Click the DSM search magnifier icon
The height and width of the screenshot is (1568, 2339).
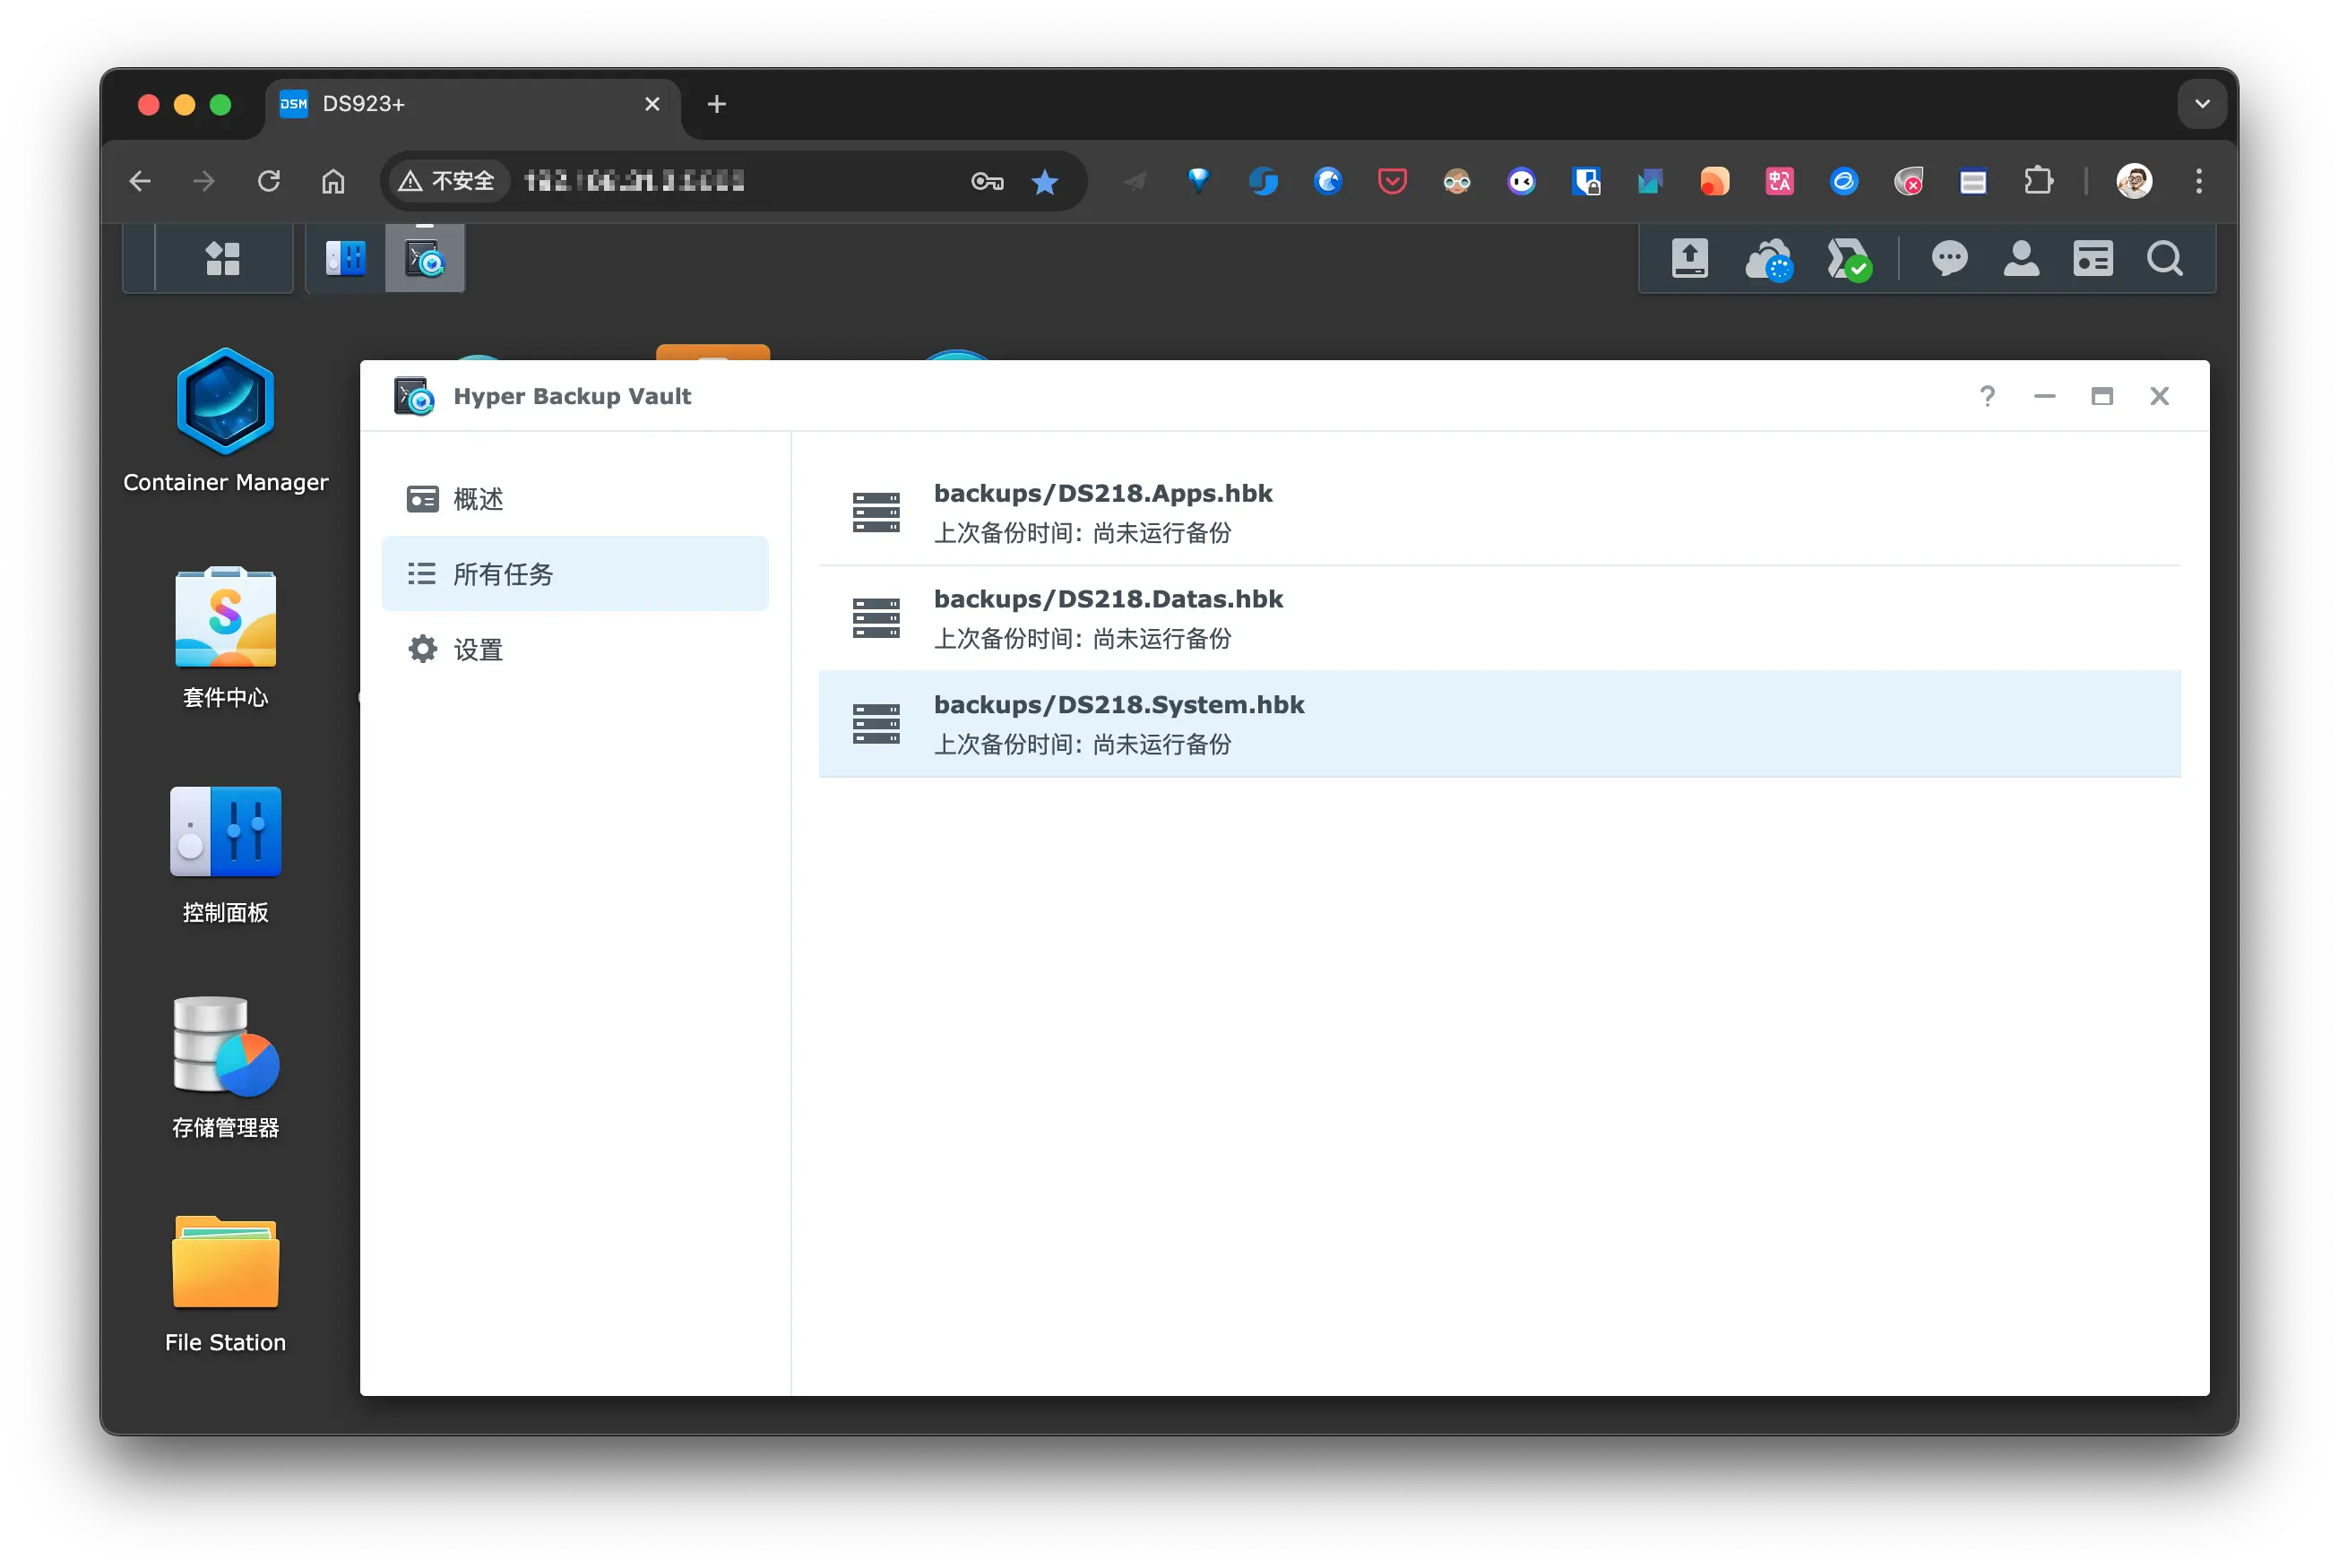point(2165,259)
